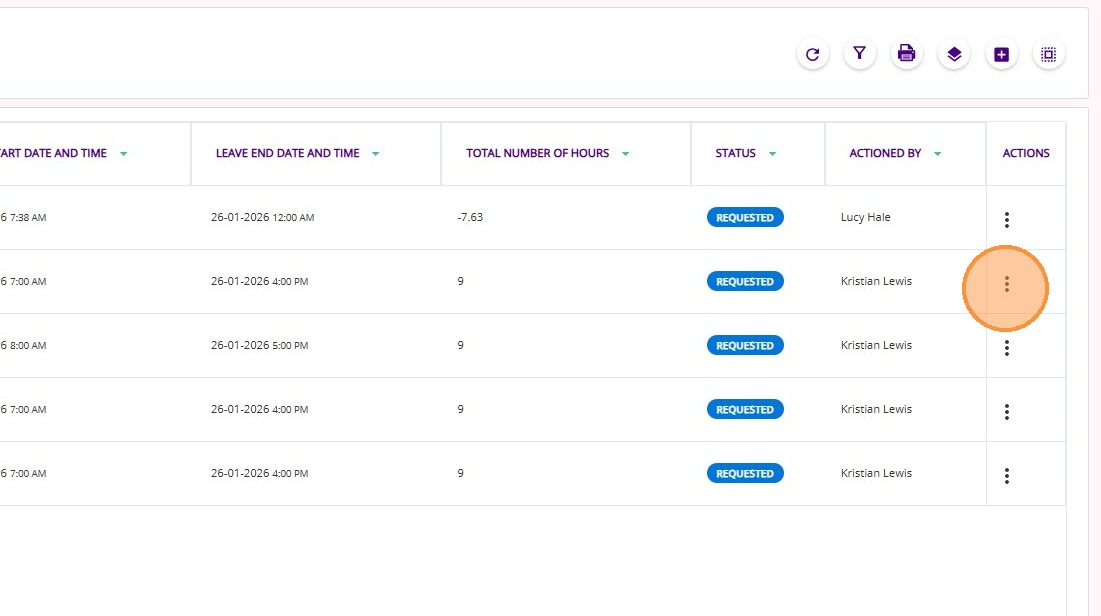This screenshot has width=1101, height=616.
Task: Click the Leave End Date and Time header
Action: tap(287, 154)
